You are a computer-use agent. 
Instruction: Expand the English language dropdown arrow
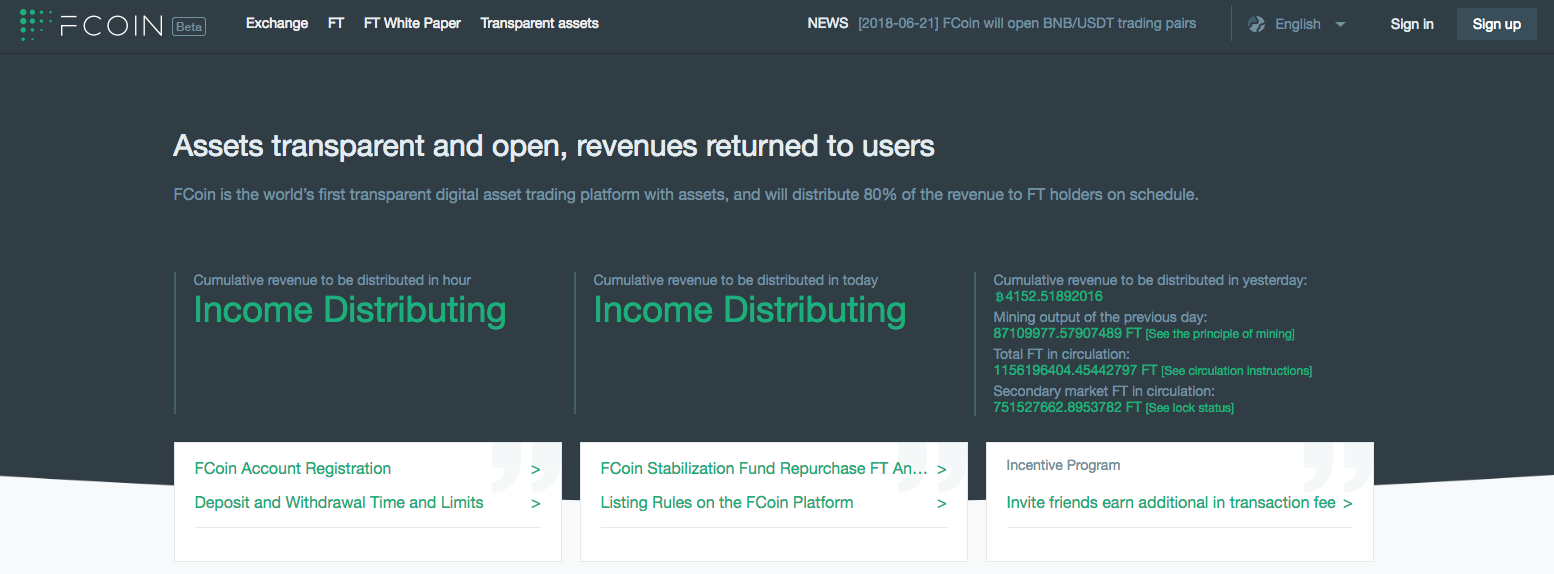1340,24
